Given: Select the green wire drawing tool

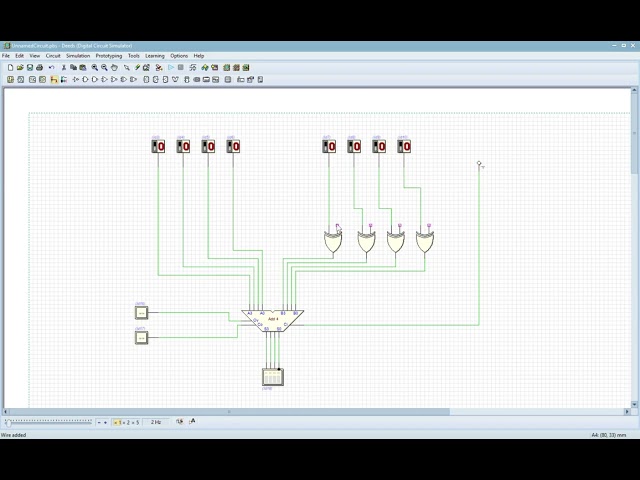Looking at the screenshot, I should 138,67.
